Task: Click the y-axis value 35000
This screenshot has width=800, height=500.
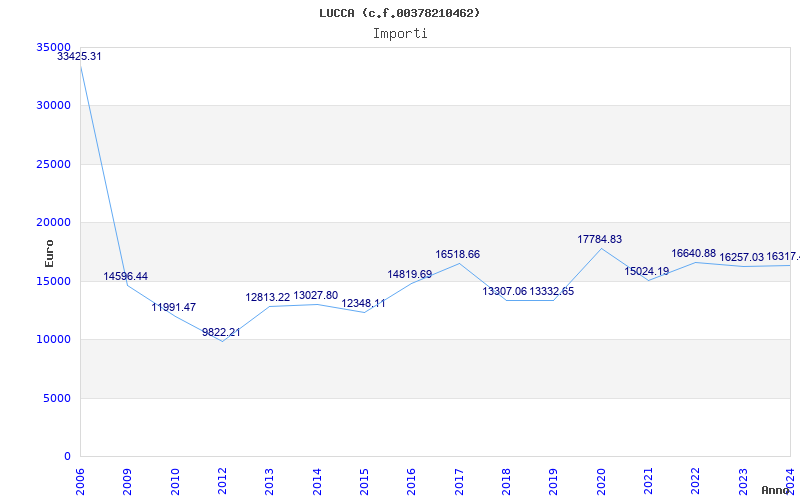Action: coord(53,47)
